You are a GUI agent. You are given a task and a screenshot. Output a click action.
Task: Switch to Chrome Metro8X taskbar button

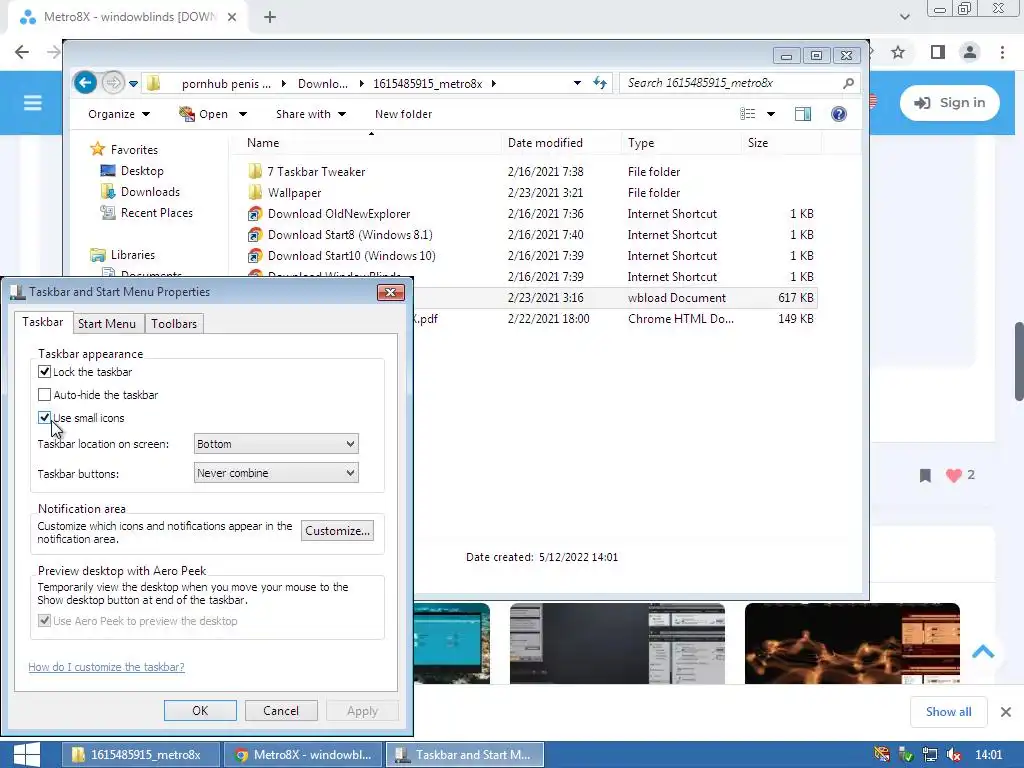tap(302, 755)
